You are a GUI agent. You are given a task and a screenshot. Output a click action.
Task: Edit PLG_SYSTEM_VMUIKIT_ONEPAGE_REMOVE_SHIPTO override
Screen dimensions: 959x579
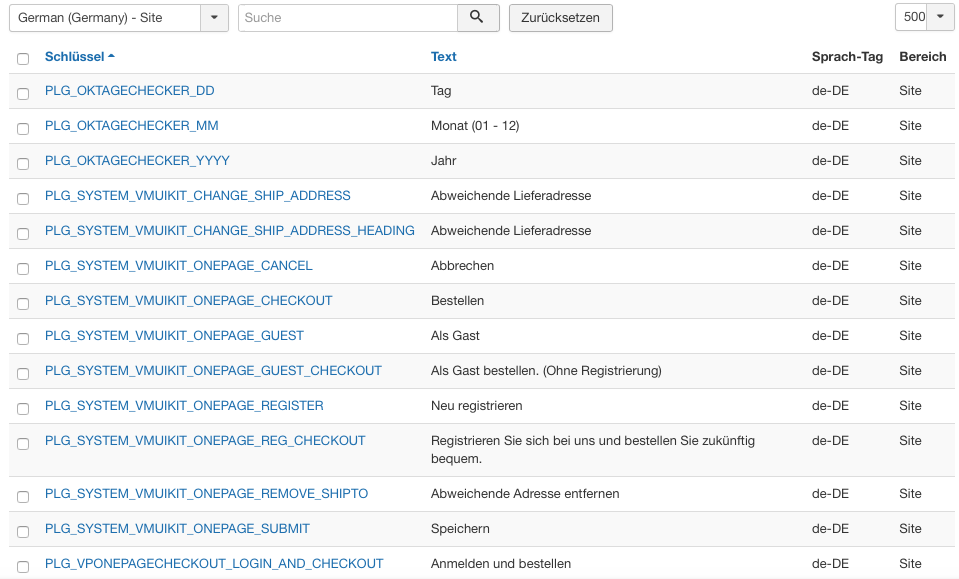coord(206,494)
